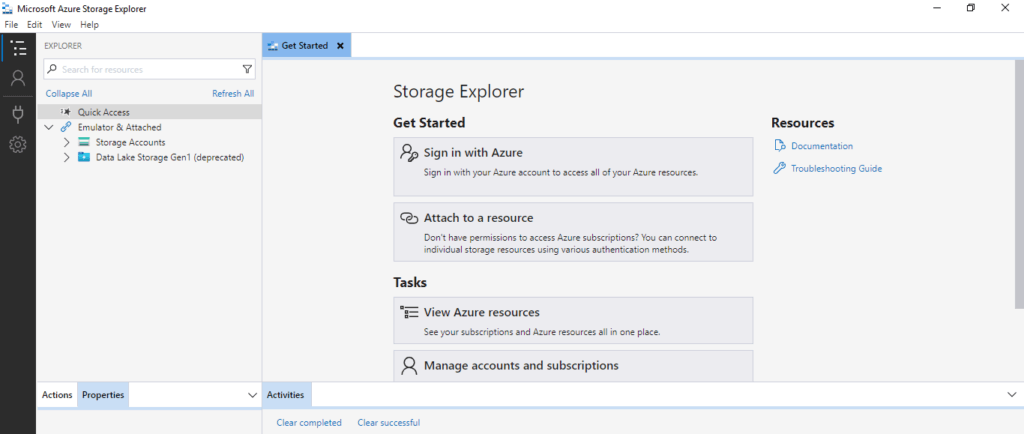Screen dimensions: 1024x434
Task: Click the Emulator & Attached link icon
Action: (x=66, y=127)
